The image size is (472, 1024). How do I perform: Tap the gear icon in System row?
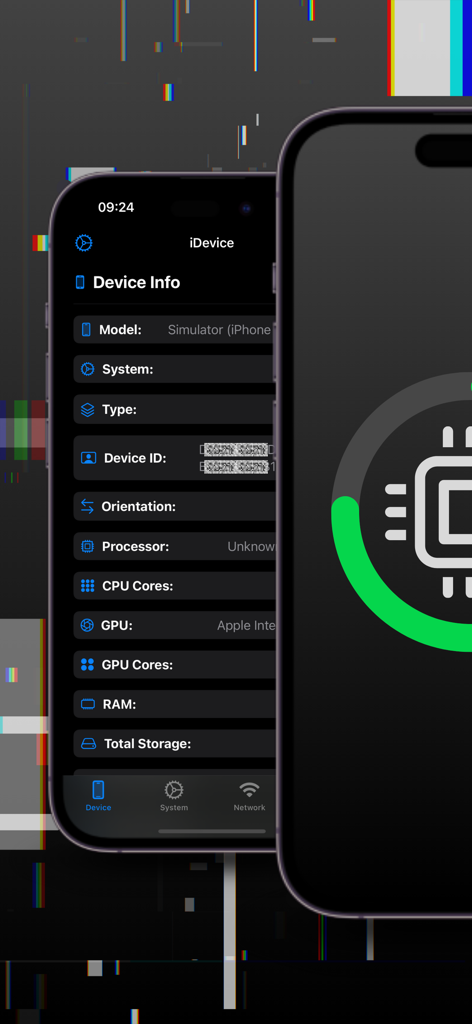(87, 369)
